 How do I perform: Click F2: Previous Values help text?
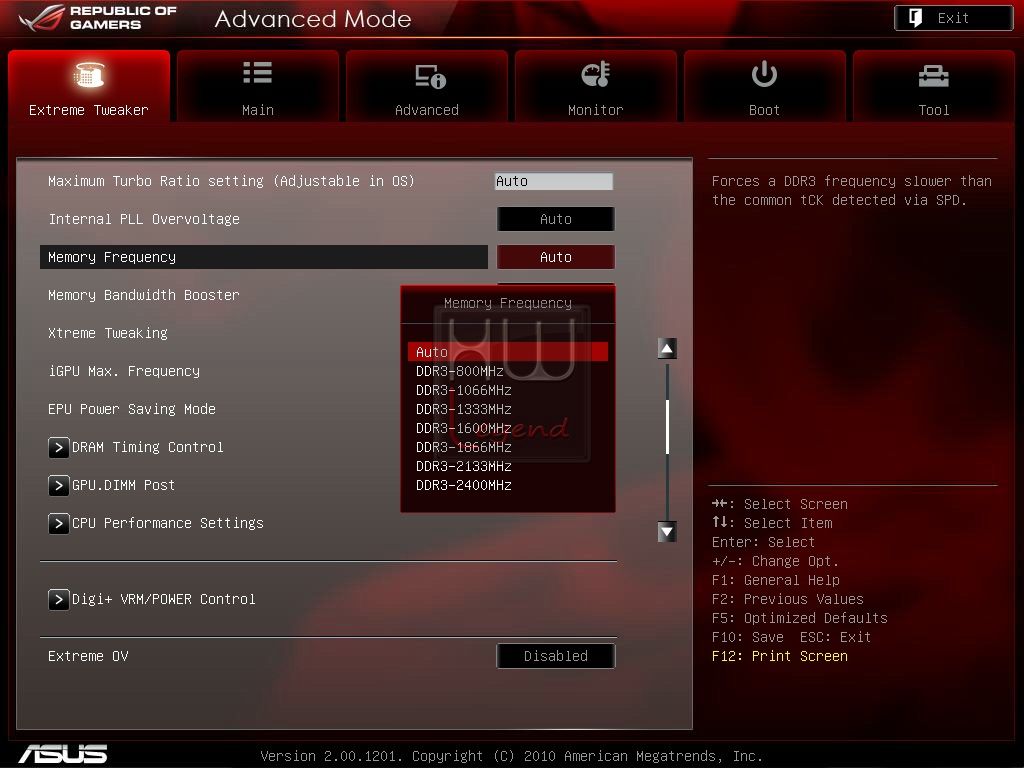point(788,600)
